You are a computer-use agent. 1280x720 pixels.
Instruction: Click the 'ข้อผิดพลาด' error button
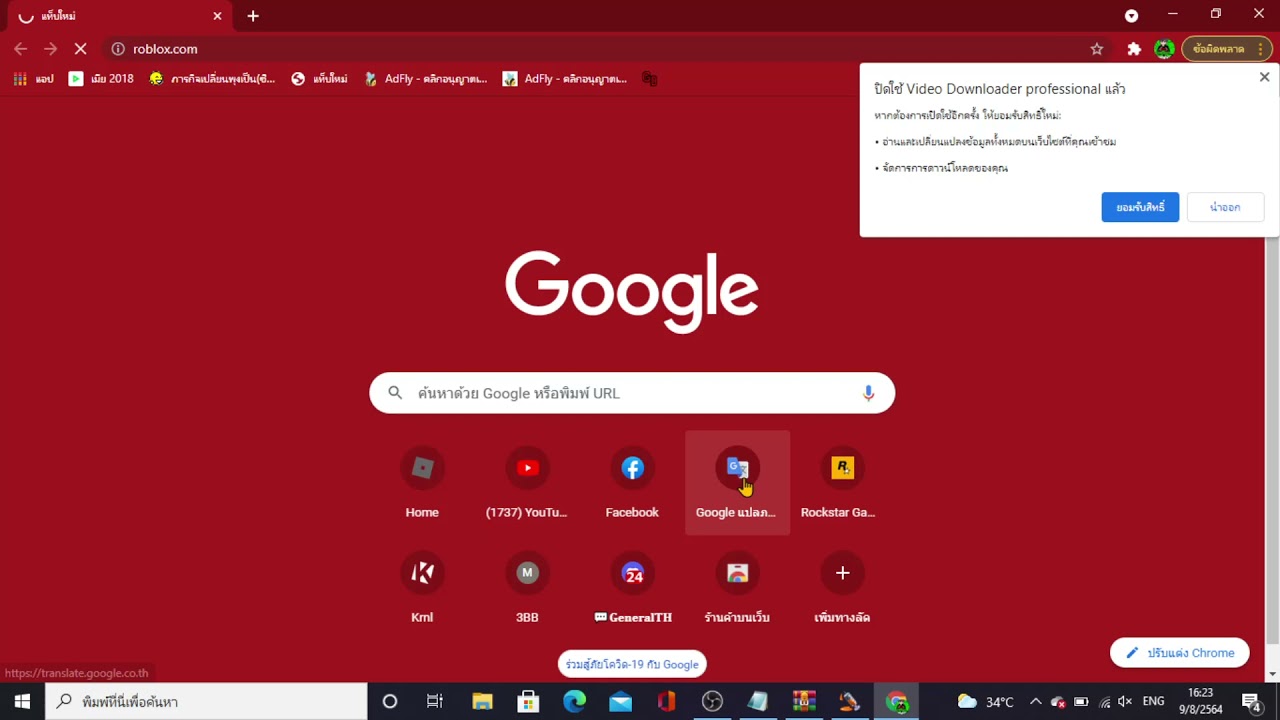(1227, 49)
